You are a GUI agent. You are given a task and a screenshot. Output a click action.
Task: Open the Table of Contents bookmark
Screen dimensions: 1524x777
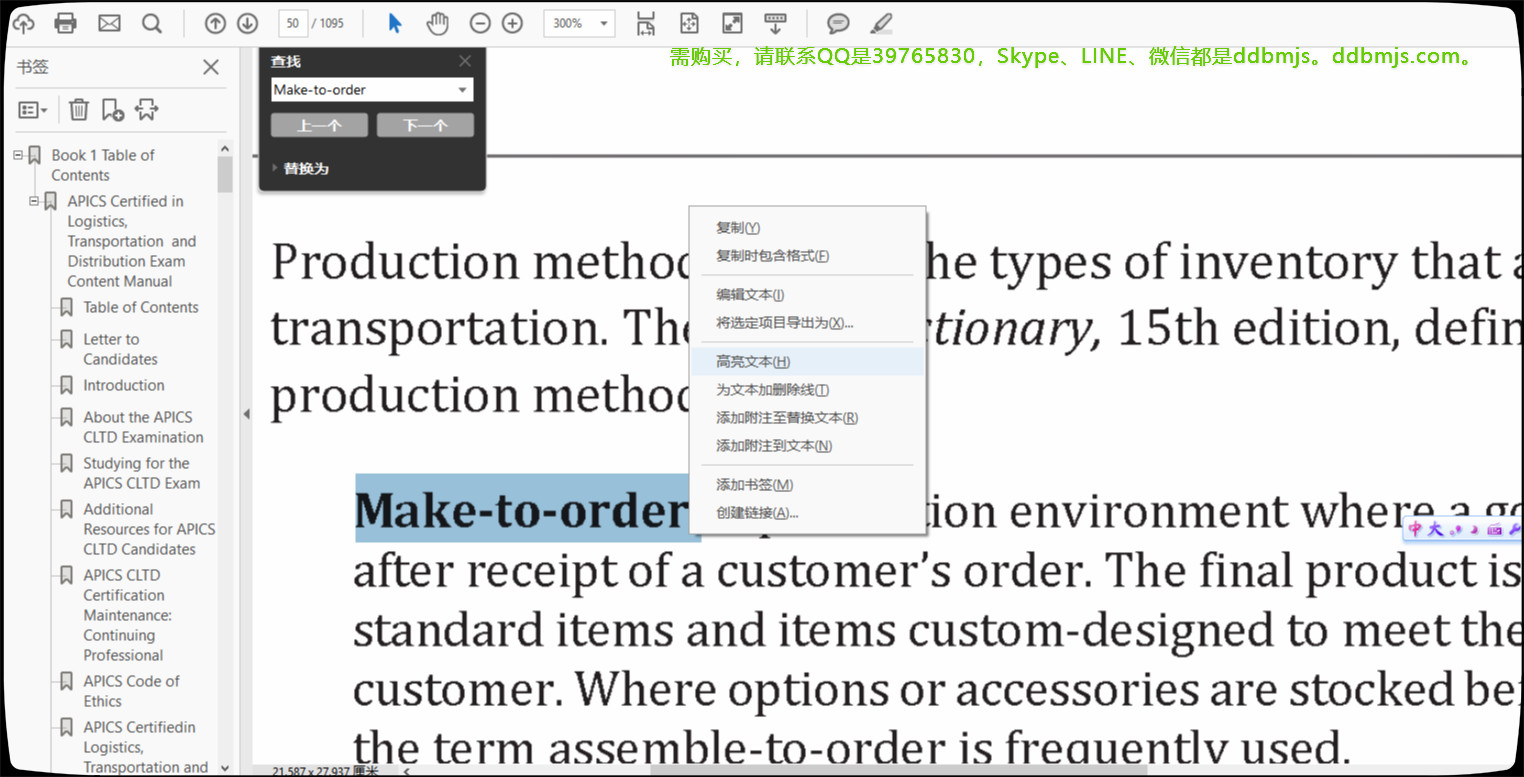(141, 307)
